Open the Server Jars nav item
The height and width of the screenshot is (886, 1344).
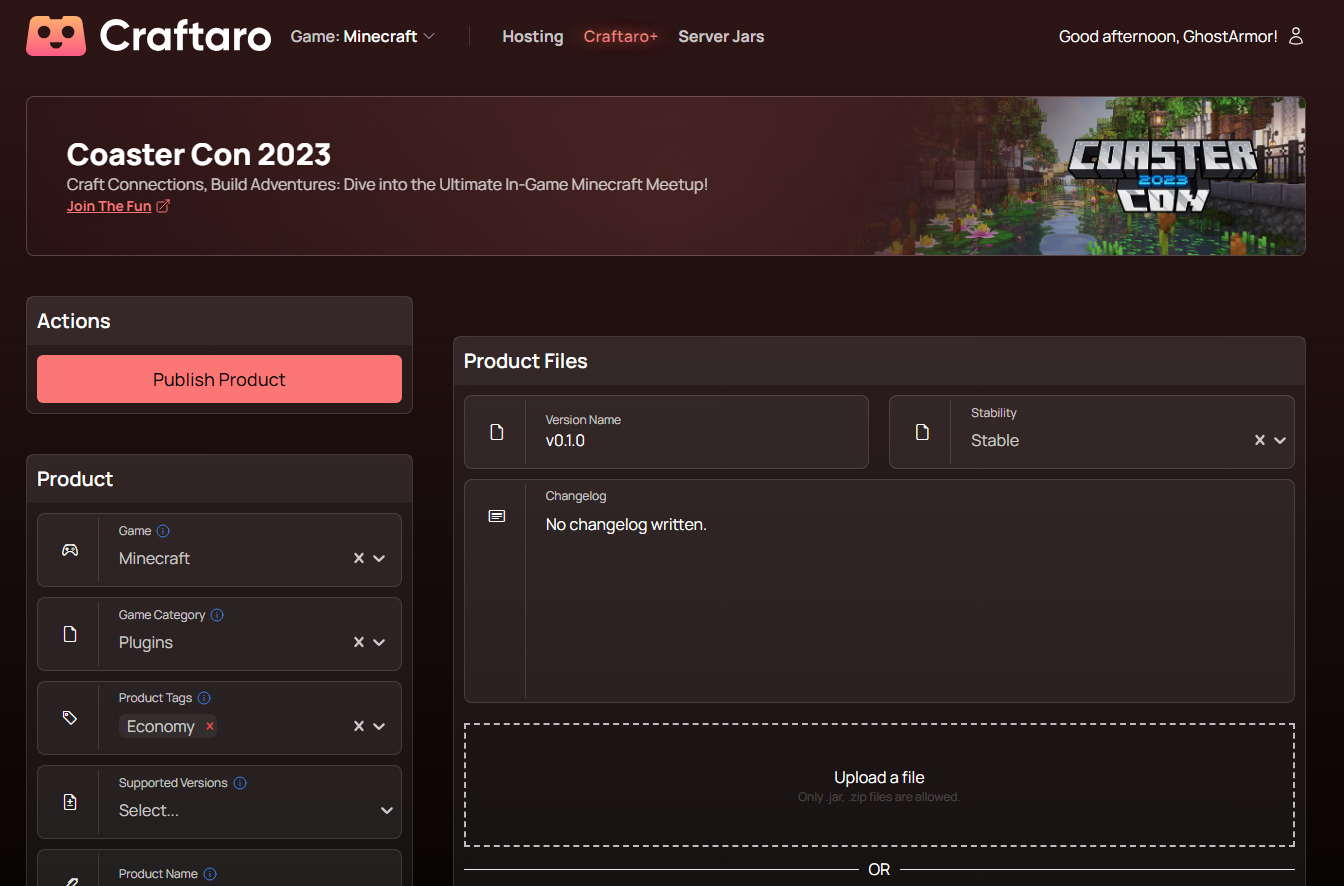click(x=721, y=36)
